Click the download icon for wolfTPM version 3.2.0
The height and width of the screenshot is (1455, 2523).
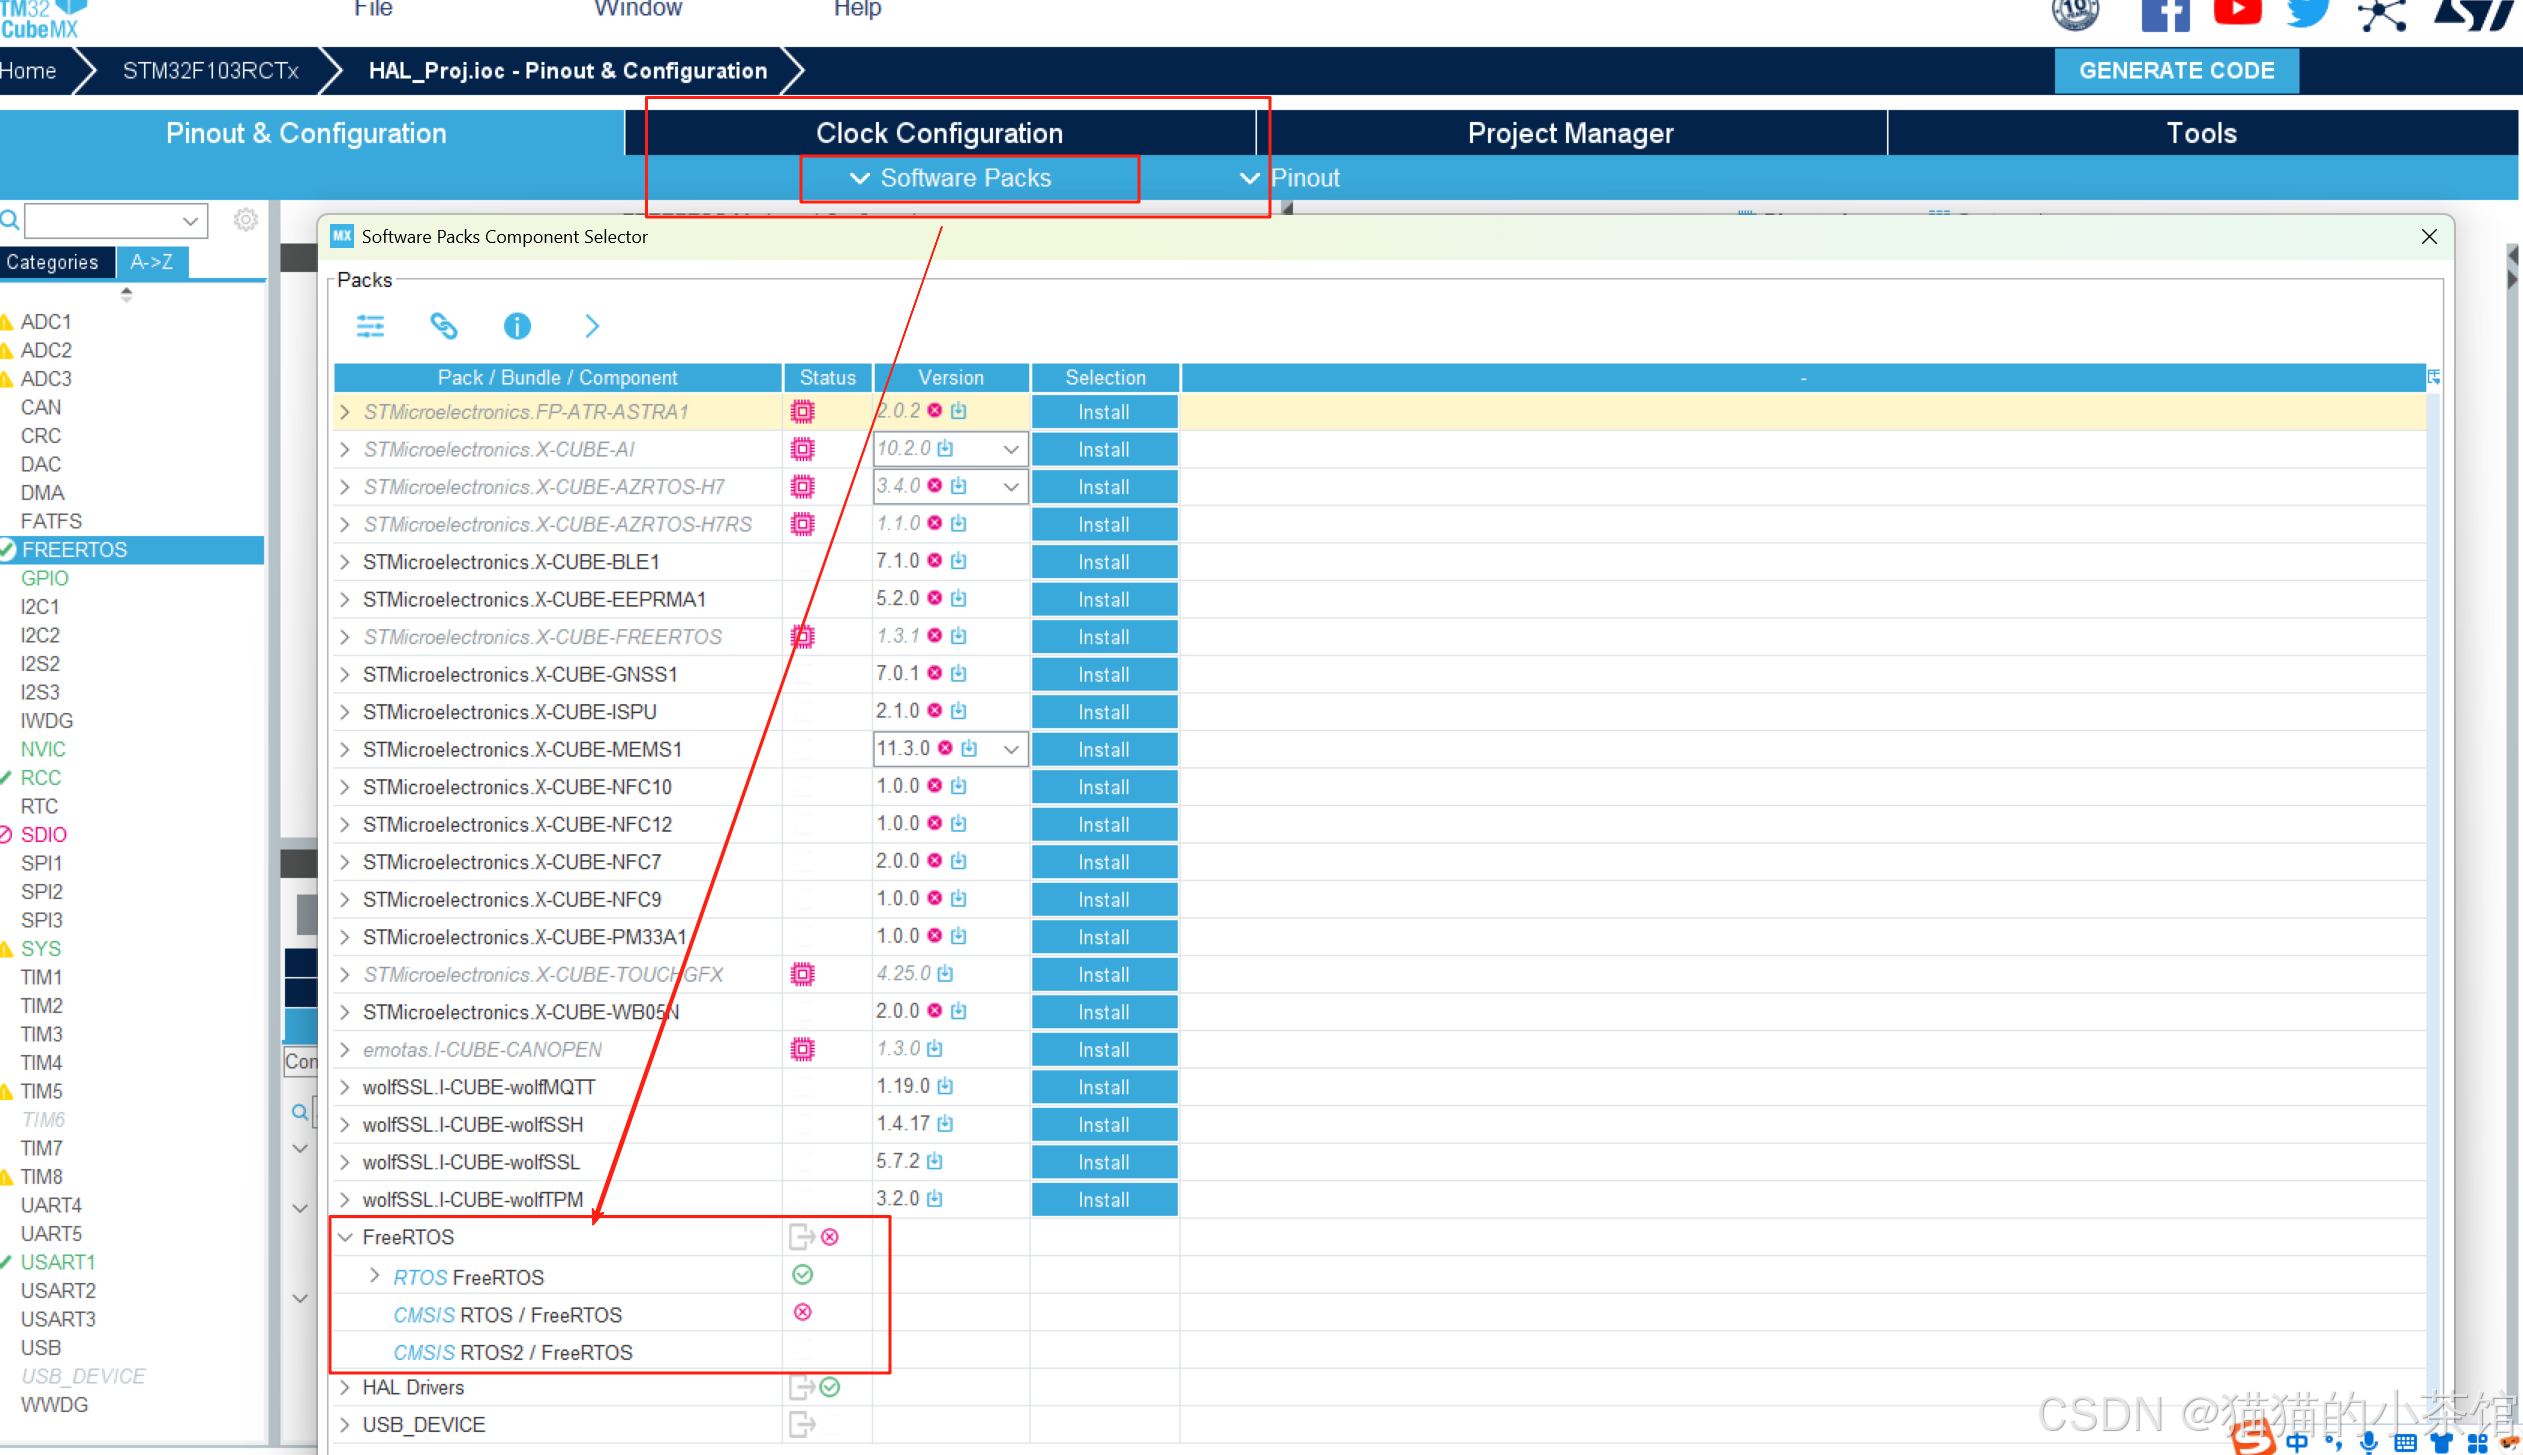pyautogui.click(x=935, y=1199)
